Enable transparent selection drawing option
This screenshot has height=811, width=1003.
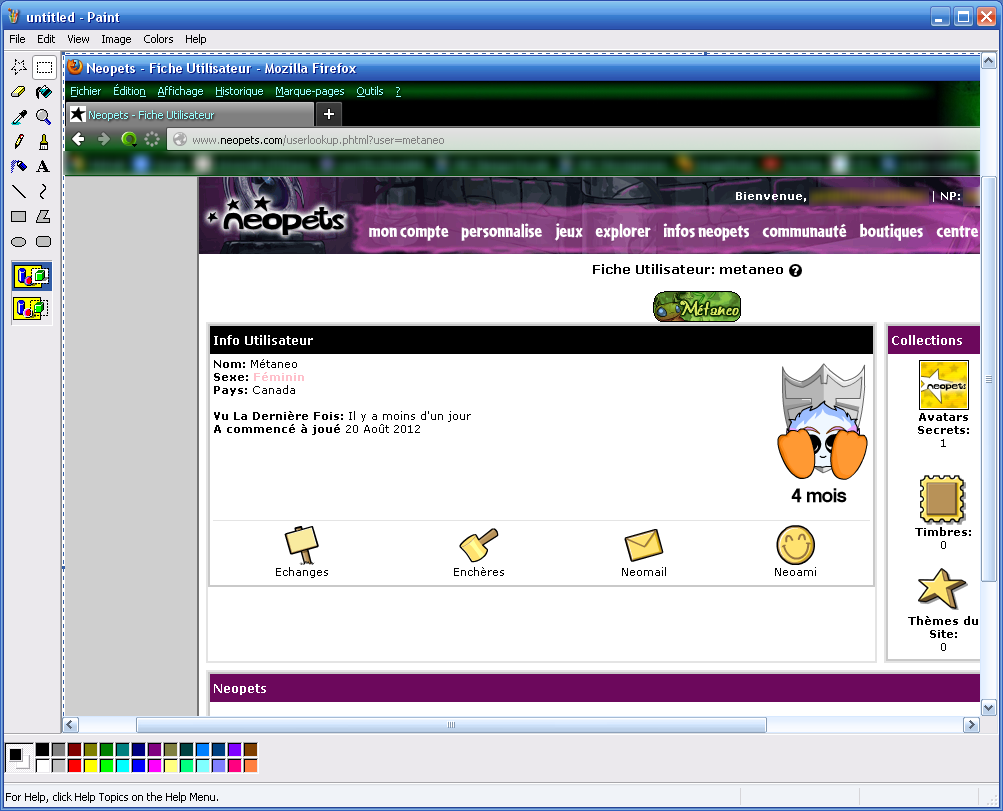point(31,308)
